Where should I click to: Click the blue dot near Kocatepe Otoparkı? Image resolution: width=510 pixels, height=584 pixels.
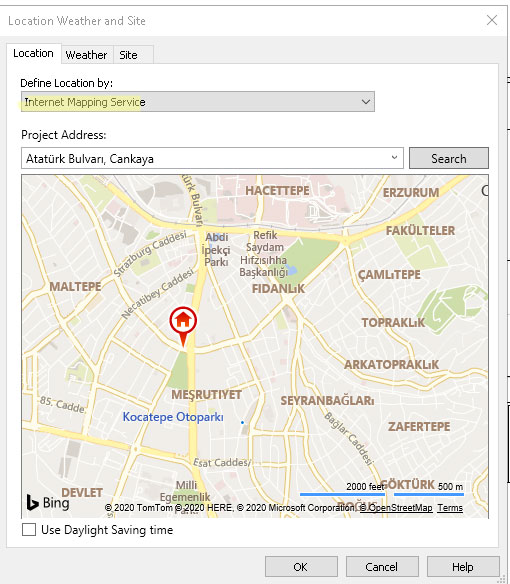[243, 422]
